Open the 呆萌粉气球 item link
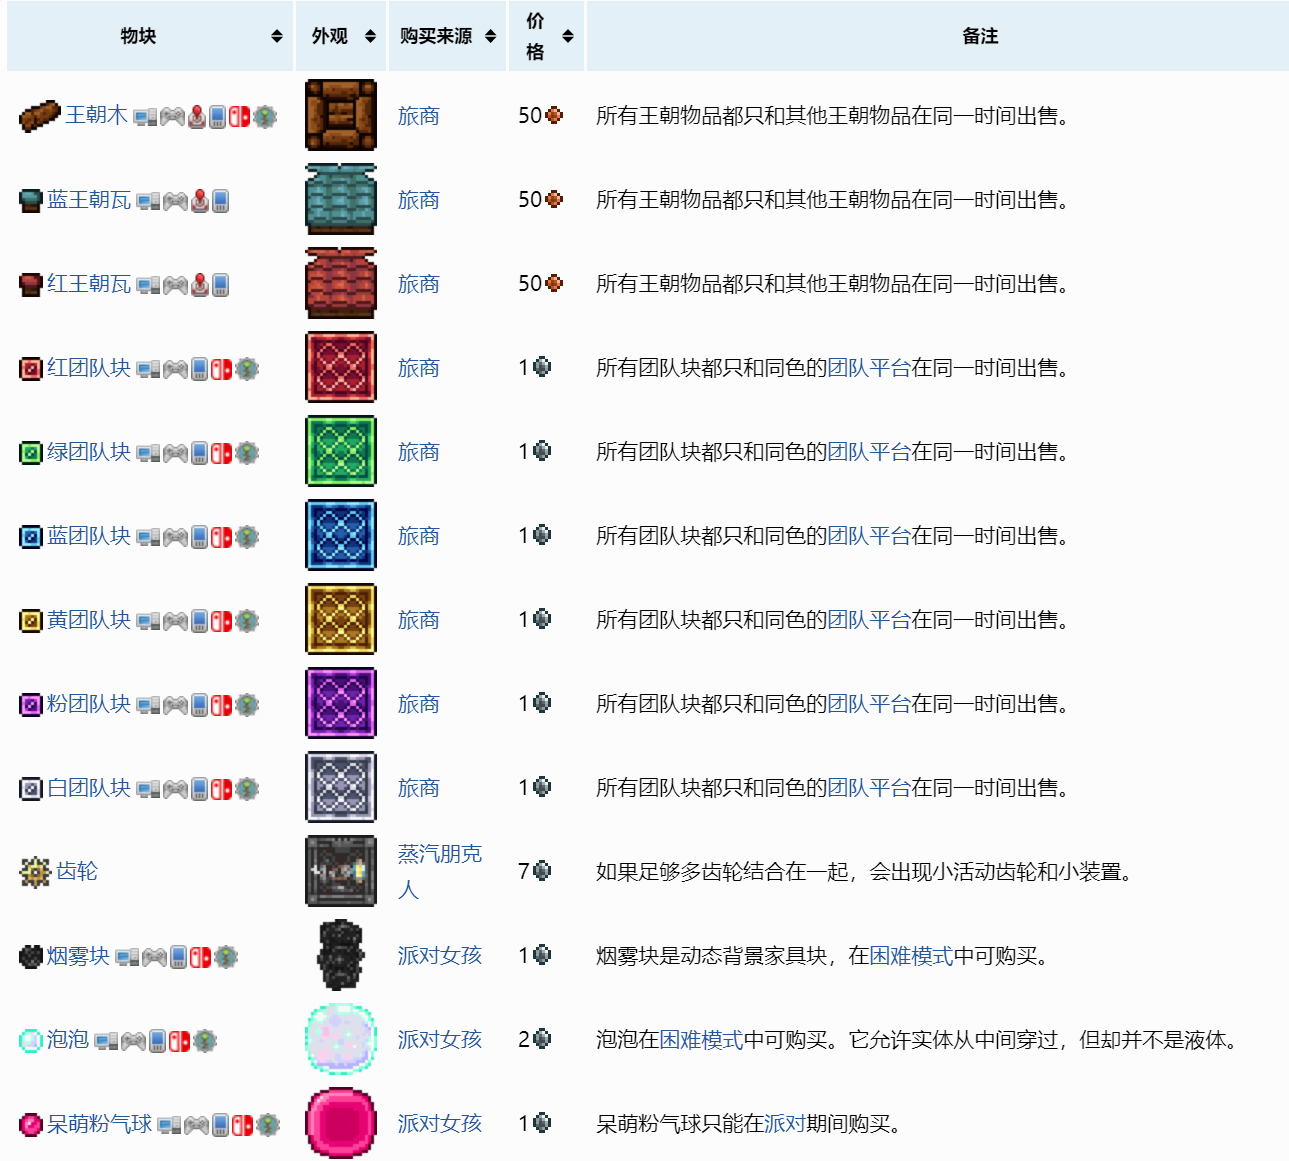Screen dimensions: 1289x1161 click(99, 1124)
